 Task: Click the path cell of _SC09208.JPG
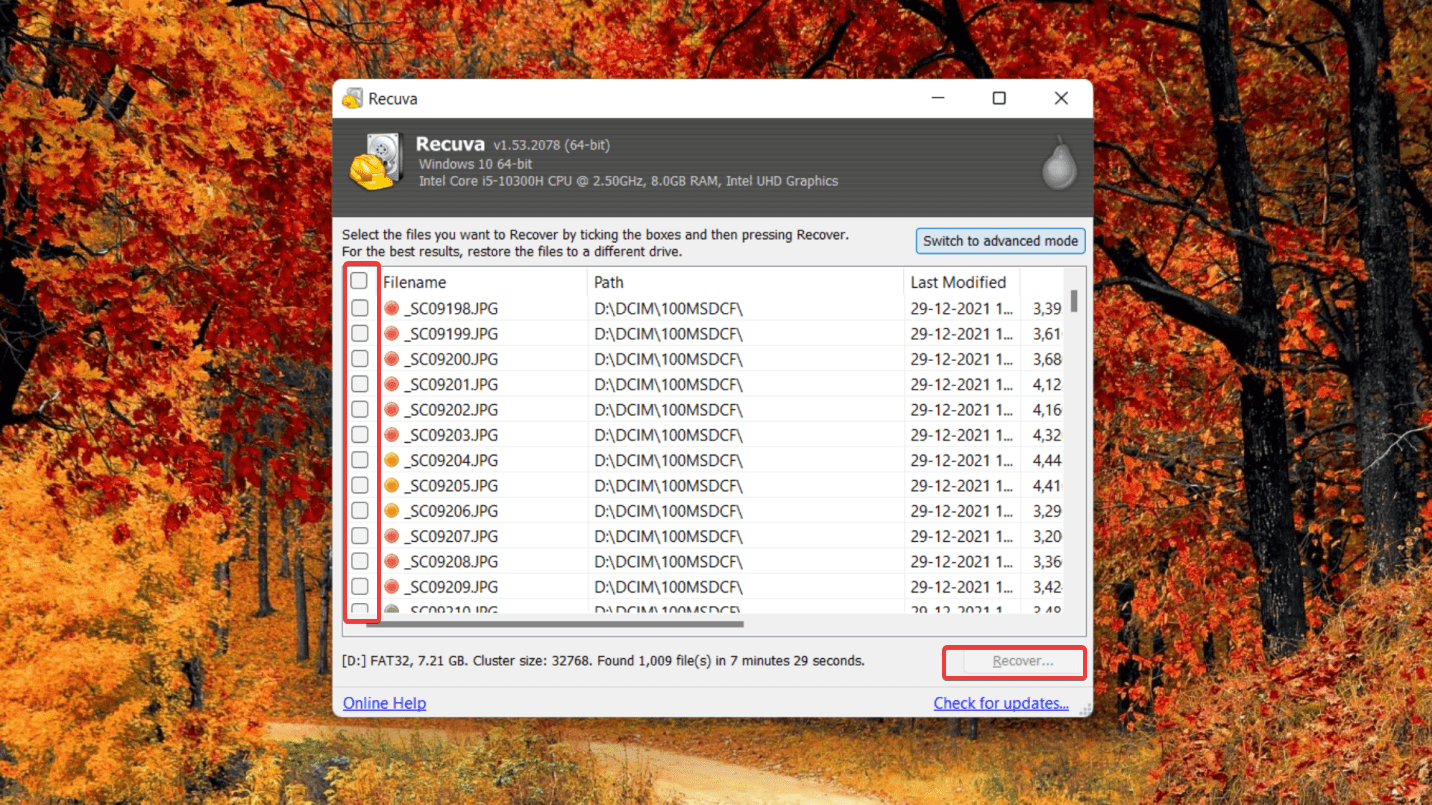(669, 561)
